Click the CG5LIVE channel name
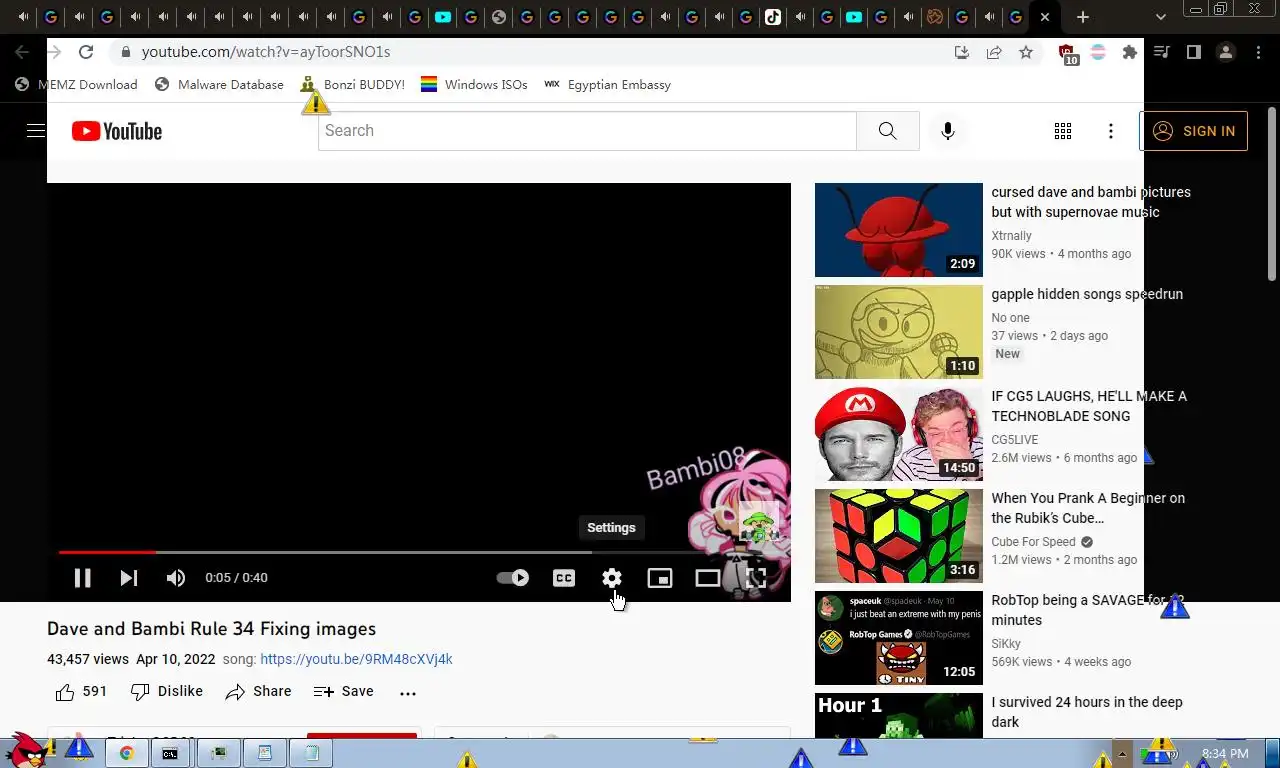The image size is (1280, 768). point(1015,440)
